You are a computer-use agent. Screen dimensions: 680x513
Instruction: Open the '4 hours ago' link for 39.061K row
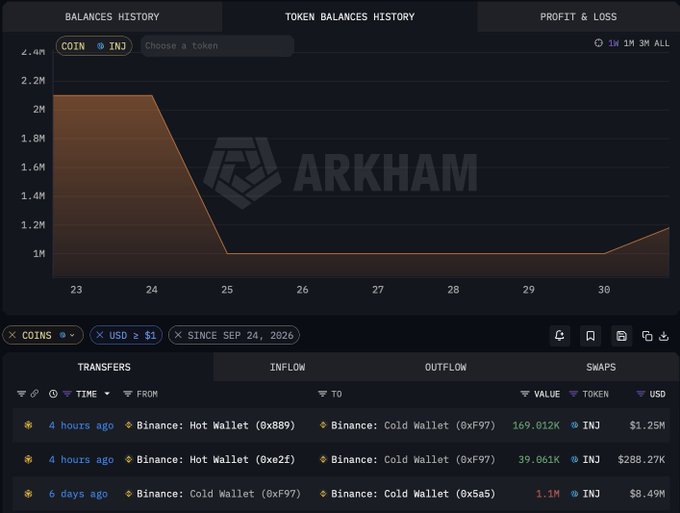[x=81, y=460]
